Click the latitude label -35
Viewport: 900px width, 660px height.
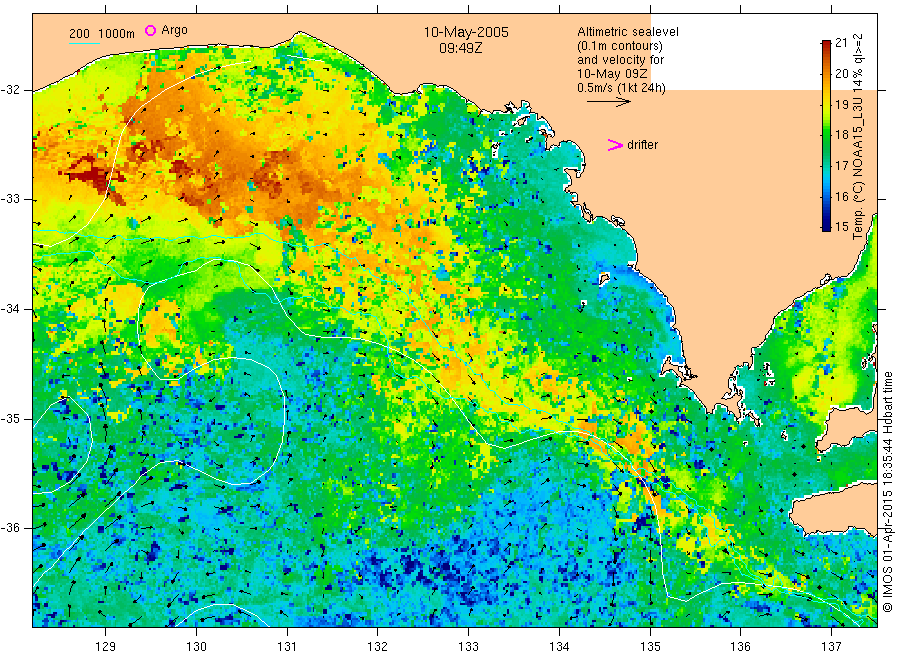point(10,418)
